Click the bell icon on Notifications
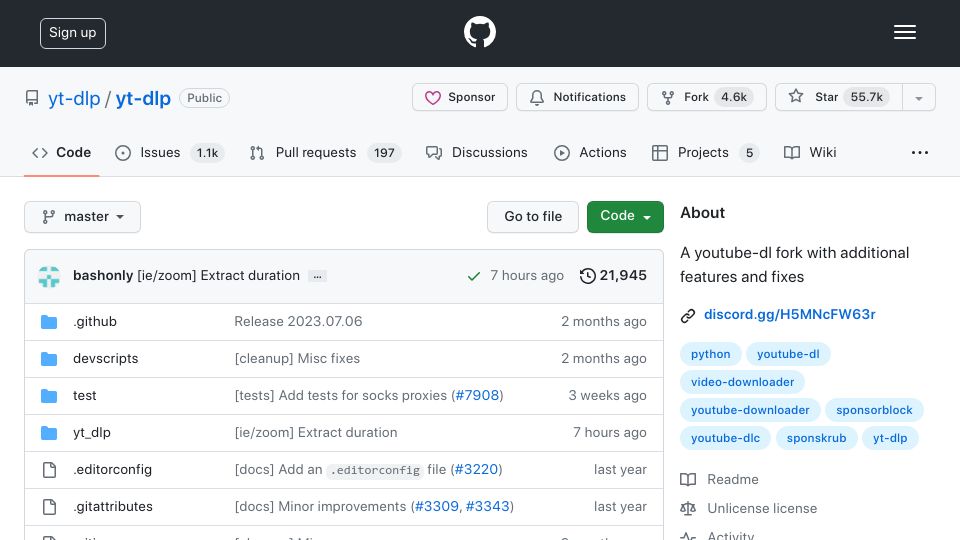Viewport: 960px width, 540px height. 537,97
